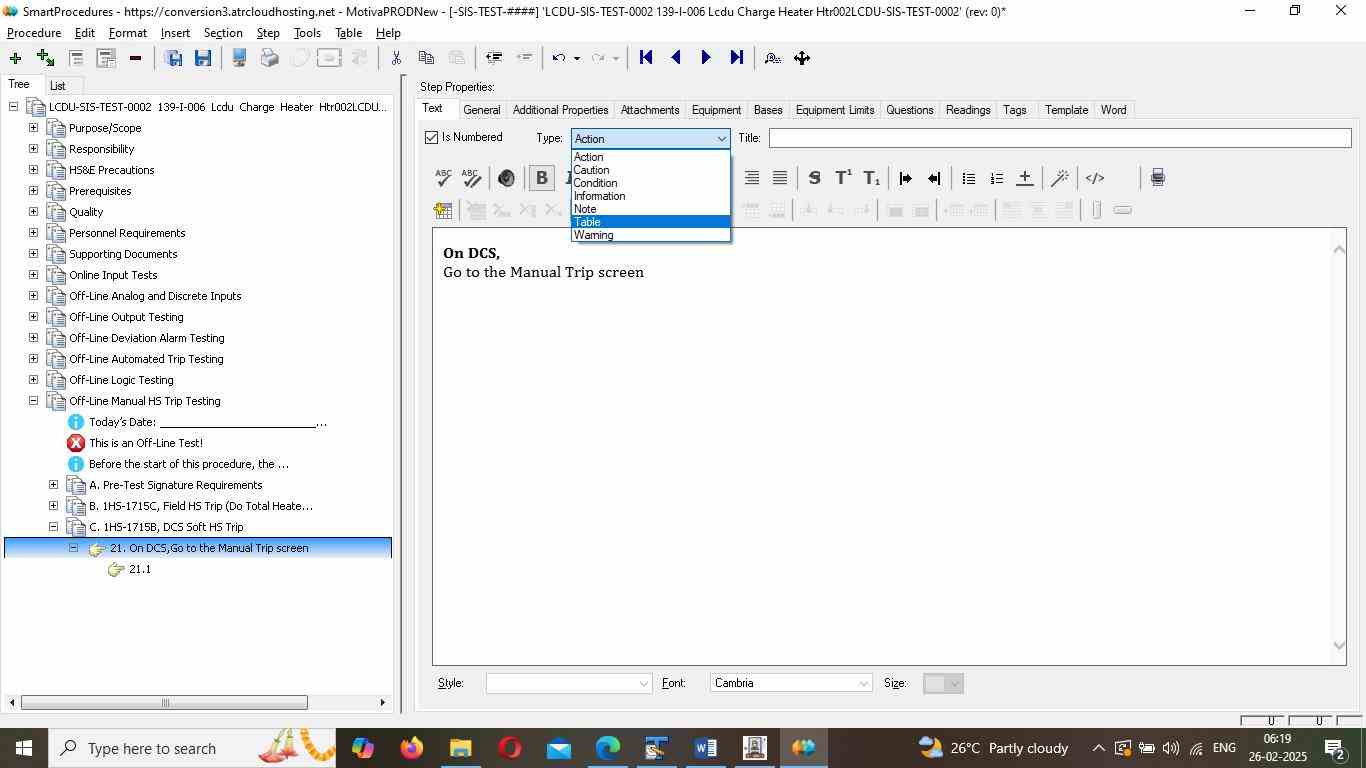The width and height of the screenshot is (1366, 768).
Task: Click the magic wand icon
Action: coord(1060,178)
